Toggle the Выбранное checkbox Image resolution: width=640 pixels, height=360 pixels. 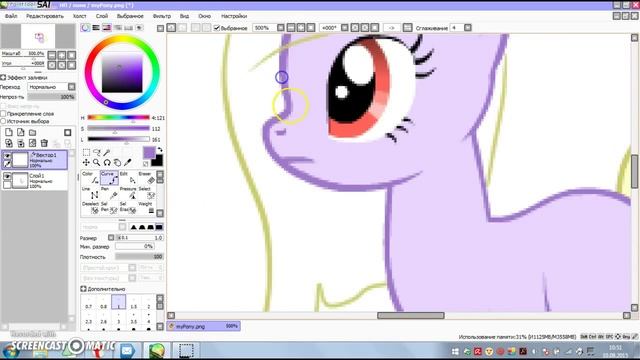[x=217, y=28]
